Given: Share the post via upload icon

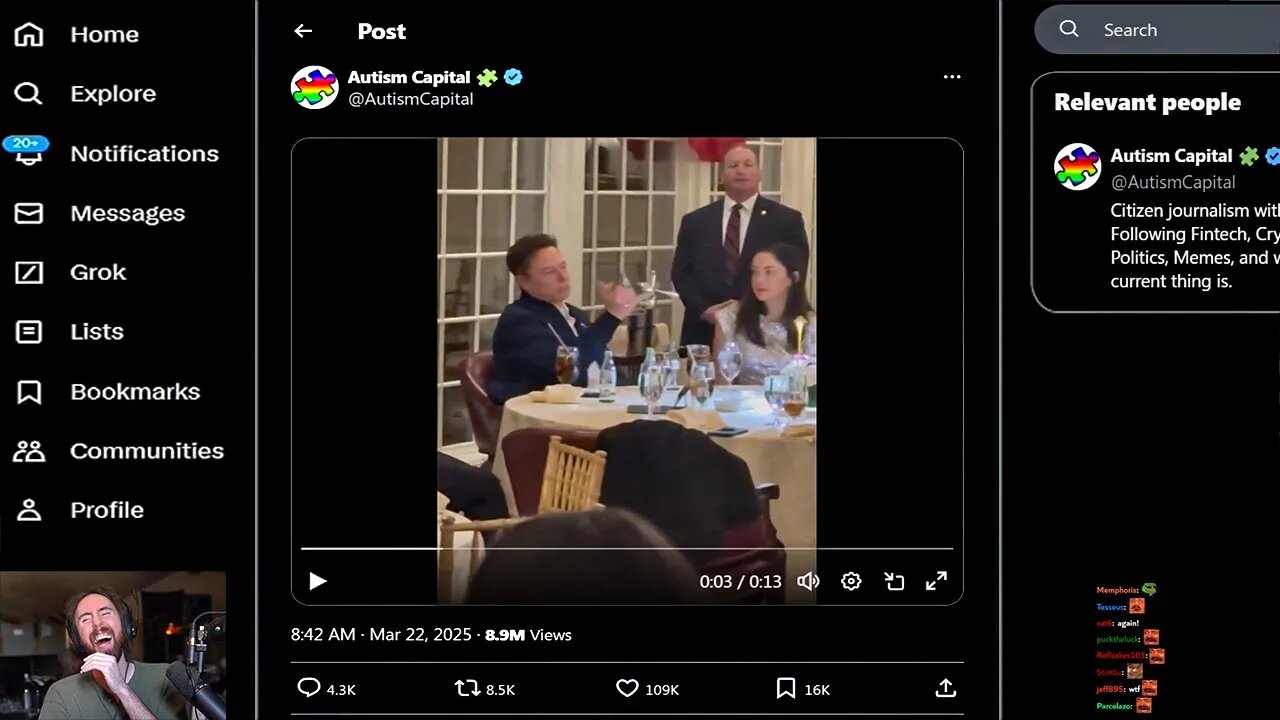Looking at the screenshot, I should (x=945, y=688).
